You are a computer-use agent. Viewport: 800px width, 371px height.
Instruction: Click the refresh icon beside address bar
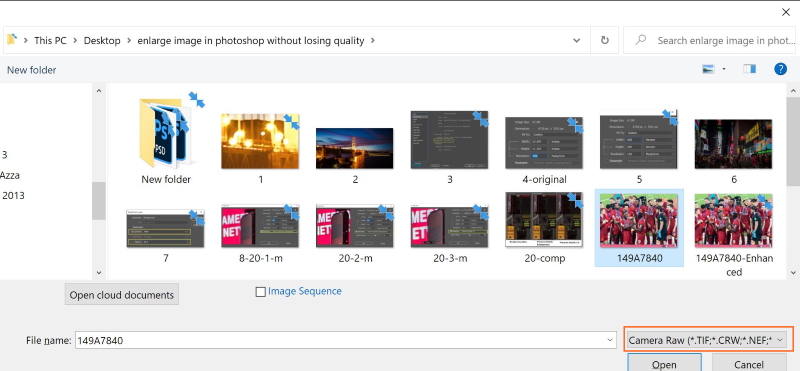pos(605,40)
